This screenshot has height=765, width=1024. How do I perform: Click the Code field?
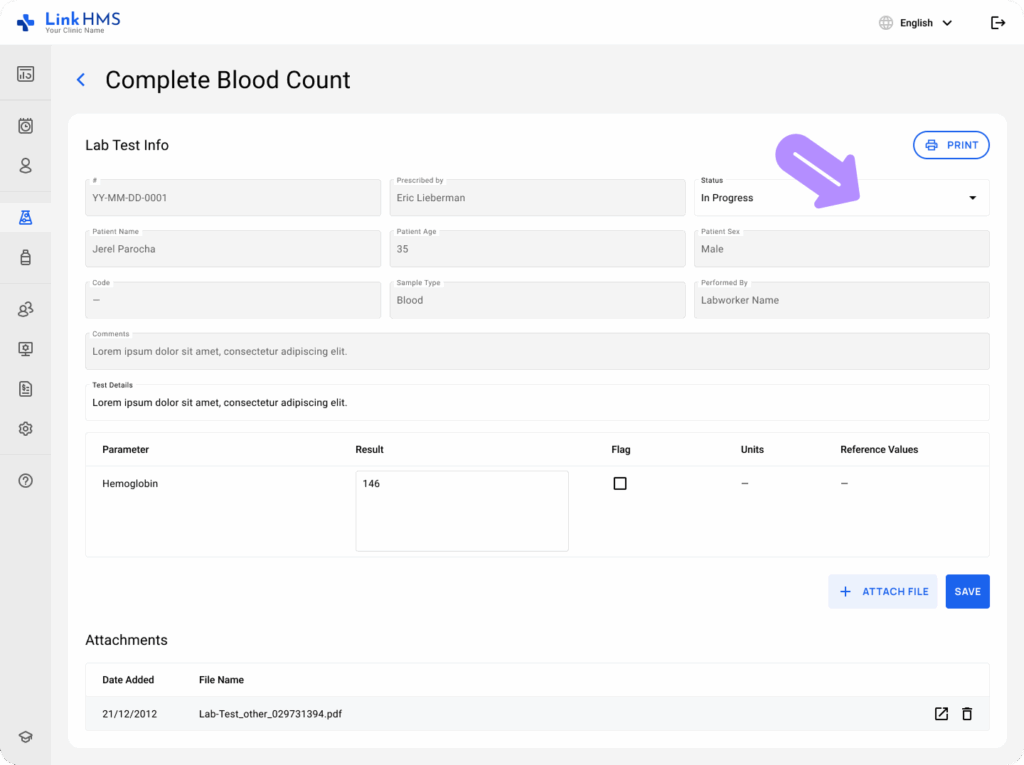[x=232, y=300]
